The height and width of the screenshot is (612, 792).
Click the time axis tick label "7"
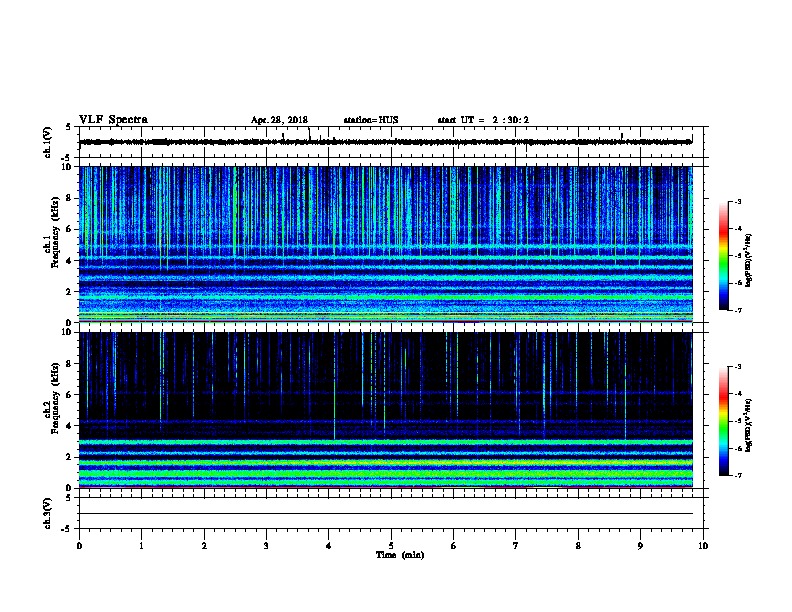tap(516, 546)
